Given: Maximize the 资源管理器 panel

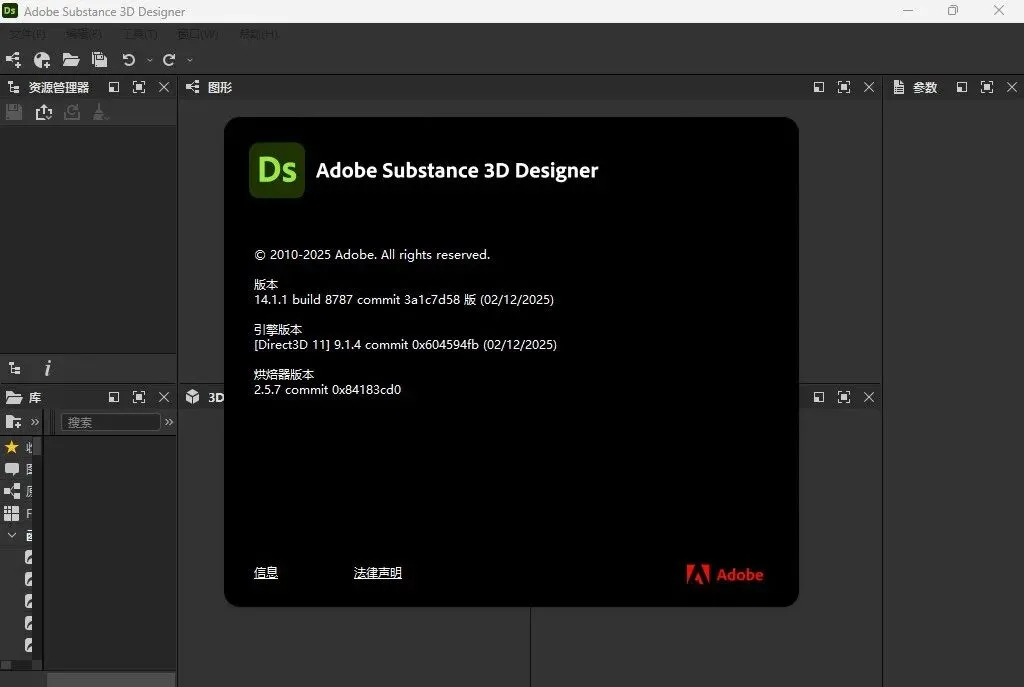Looking at the screenshot, I should (139, 87).
